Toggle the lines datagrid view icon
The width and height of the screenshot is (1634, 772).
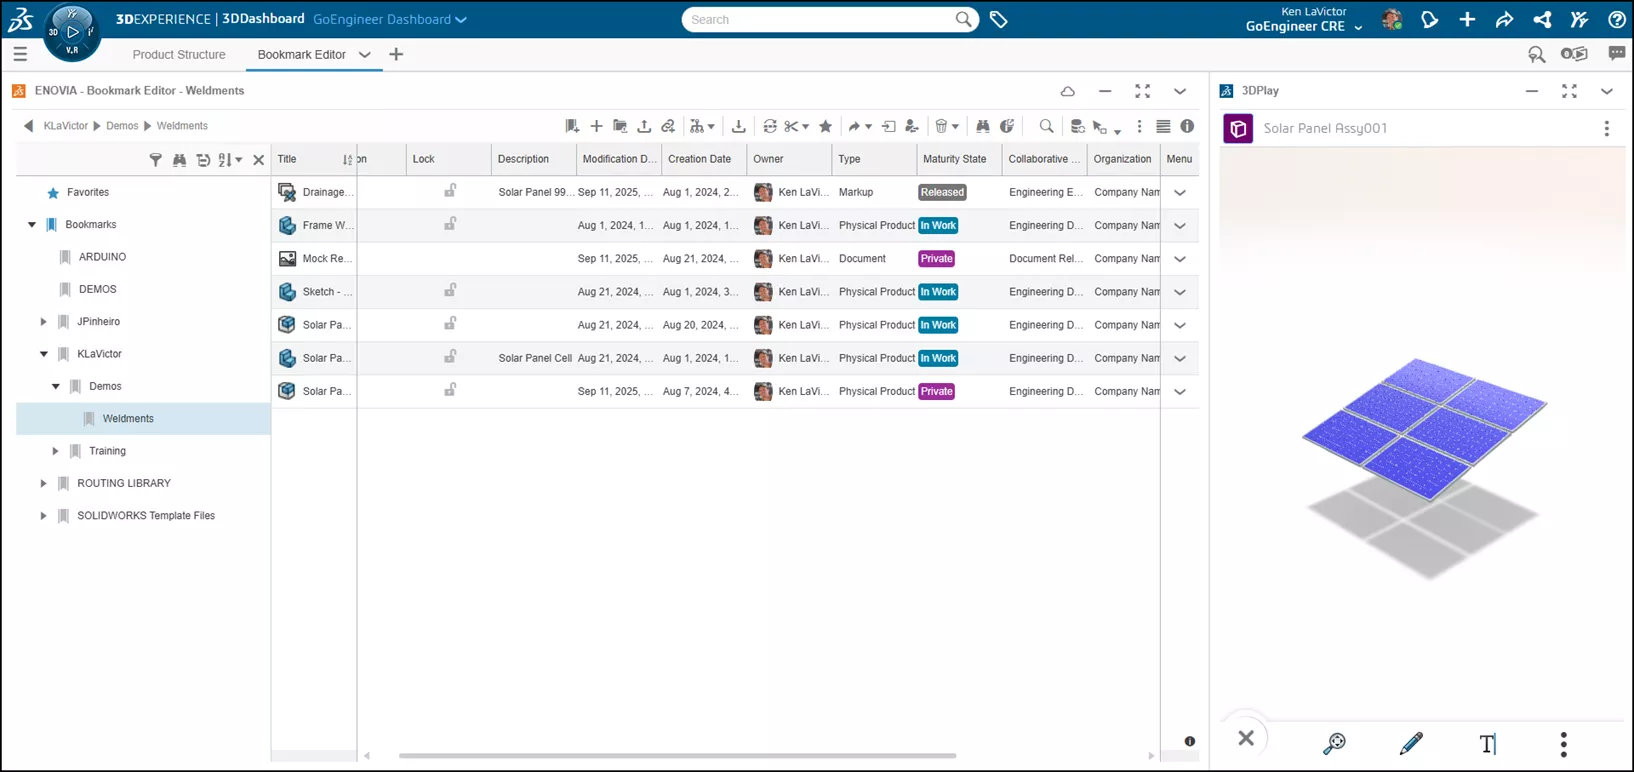coord(1163,126)
